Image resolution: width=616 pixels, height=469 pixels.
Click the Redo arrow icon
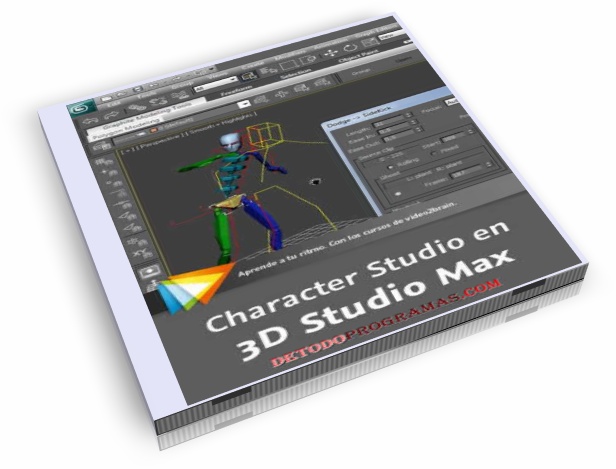111,115
